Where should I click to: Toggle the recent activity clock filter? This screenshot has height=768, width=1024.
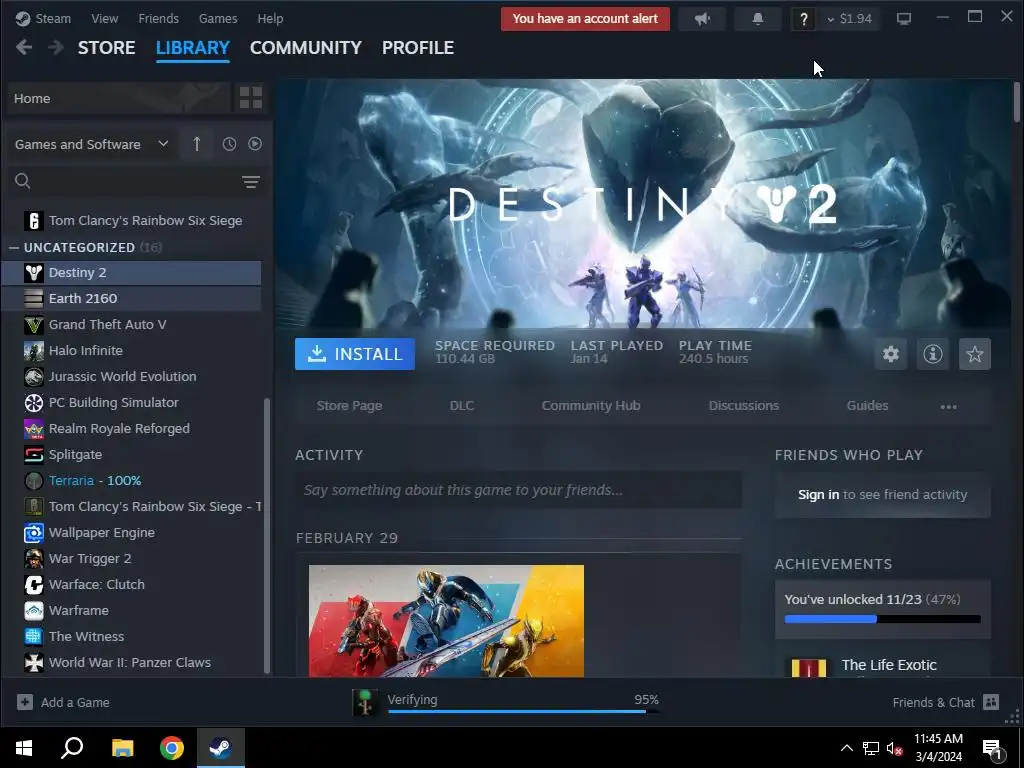point(229,144)
